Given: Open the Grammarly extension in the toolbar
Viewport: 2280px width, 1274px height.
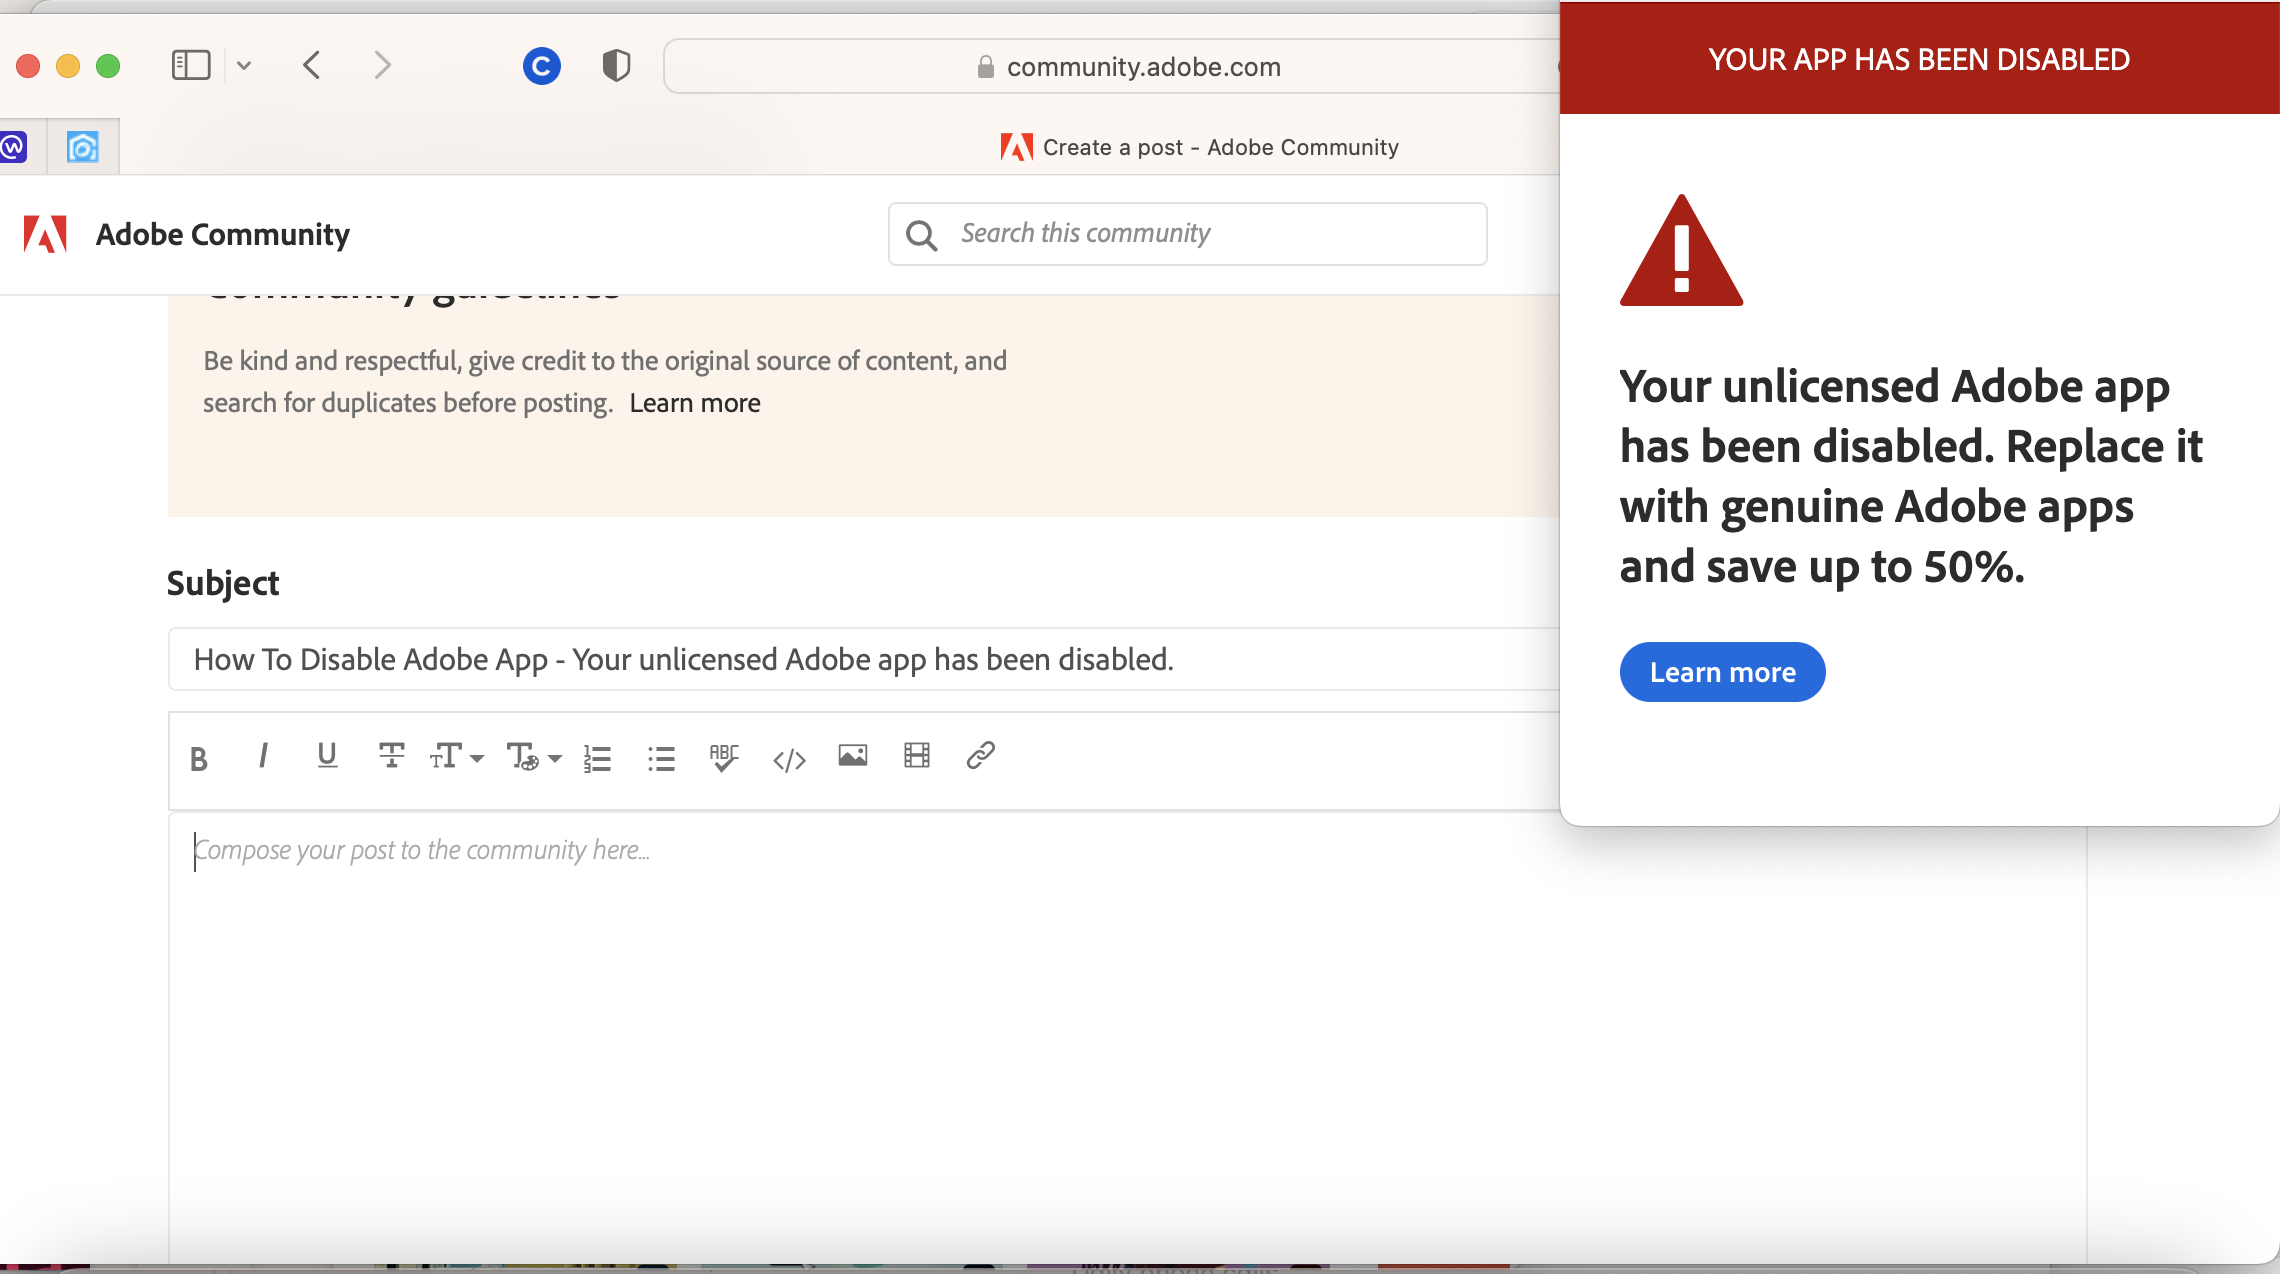Looking at the screenshot, I should click(x=542, y=66).
